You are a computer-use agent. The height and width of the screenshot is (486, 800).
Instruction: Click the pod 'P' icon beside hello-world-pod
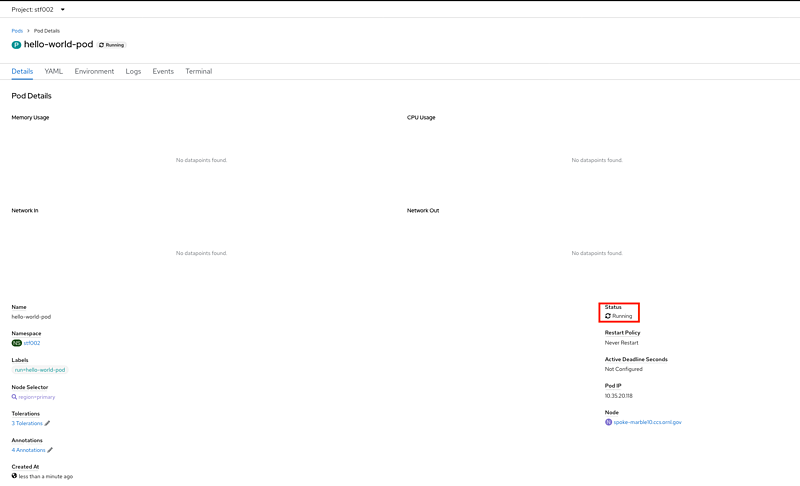coord(16,45)
